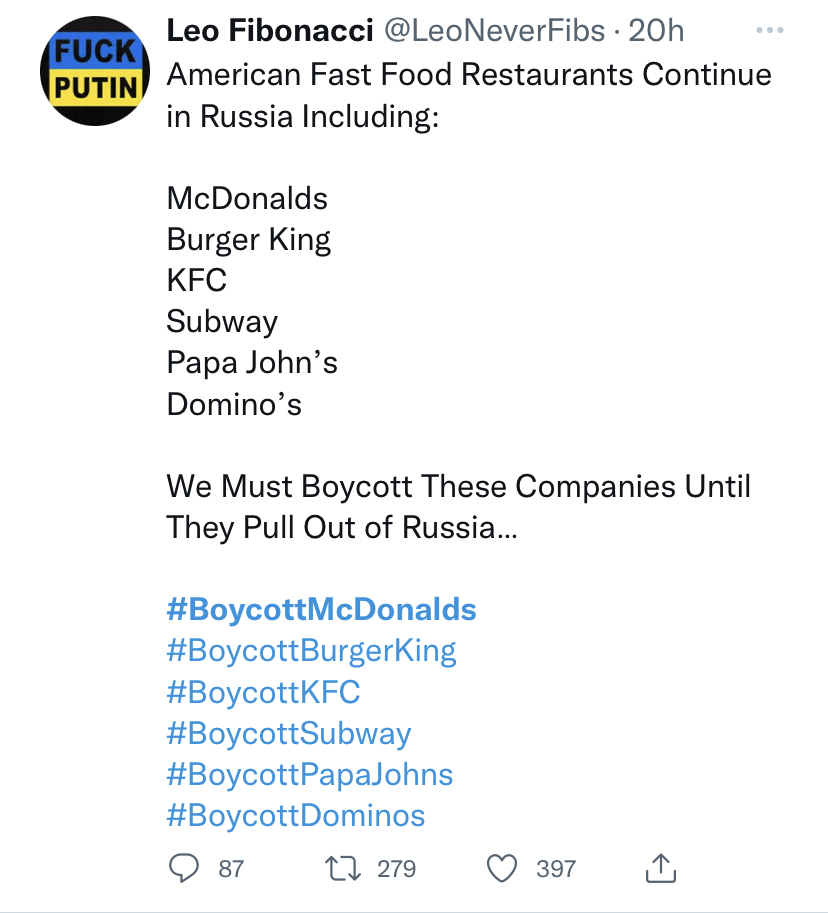View the 397 likes count
Viewport: 828px width, 913px height.
(556, 869)
